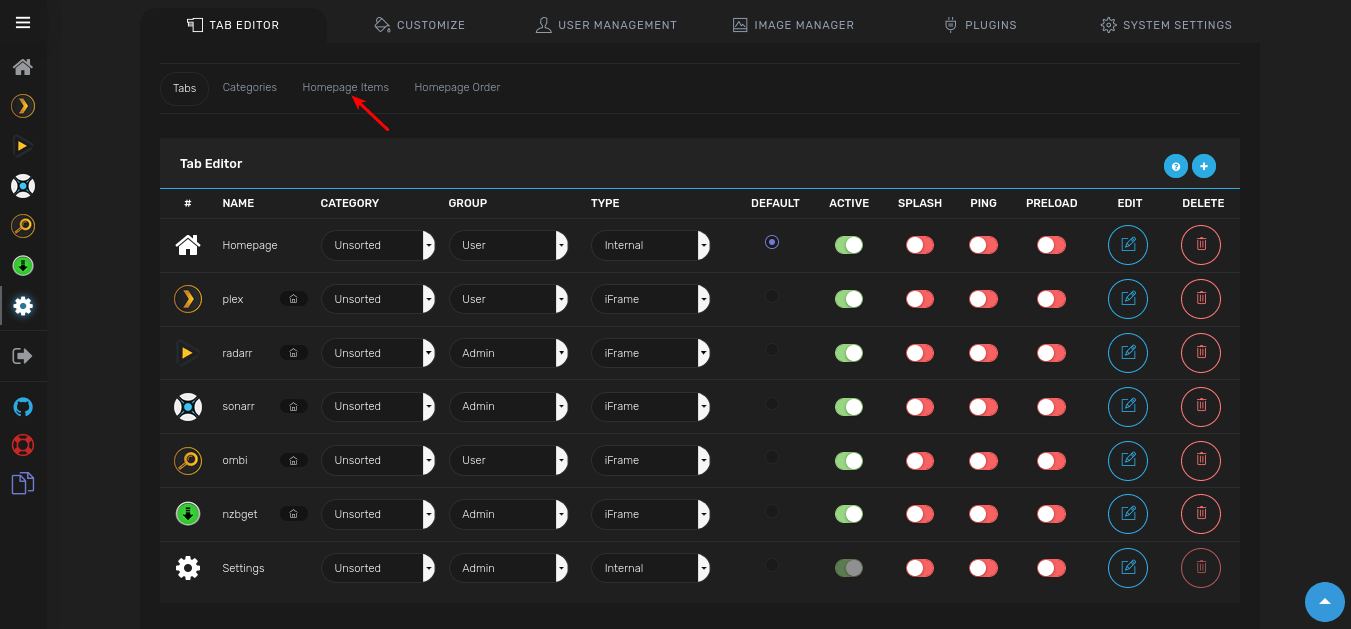1351x629 pixels.
Task: Open the Category dropdown for plex
Action: pos(378,299)
